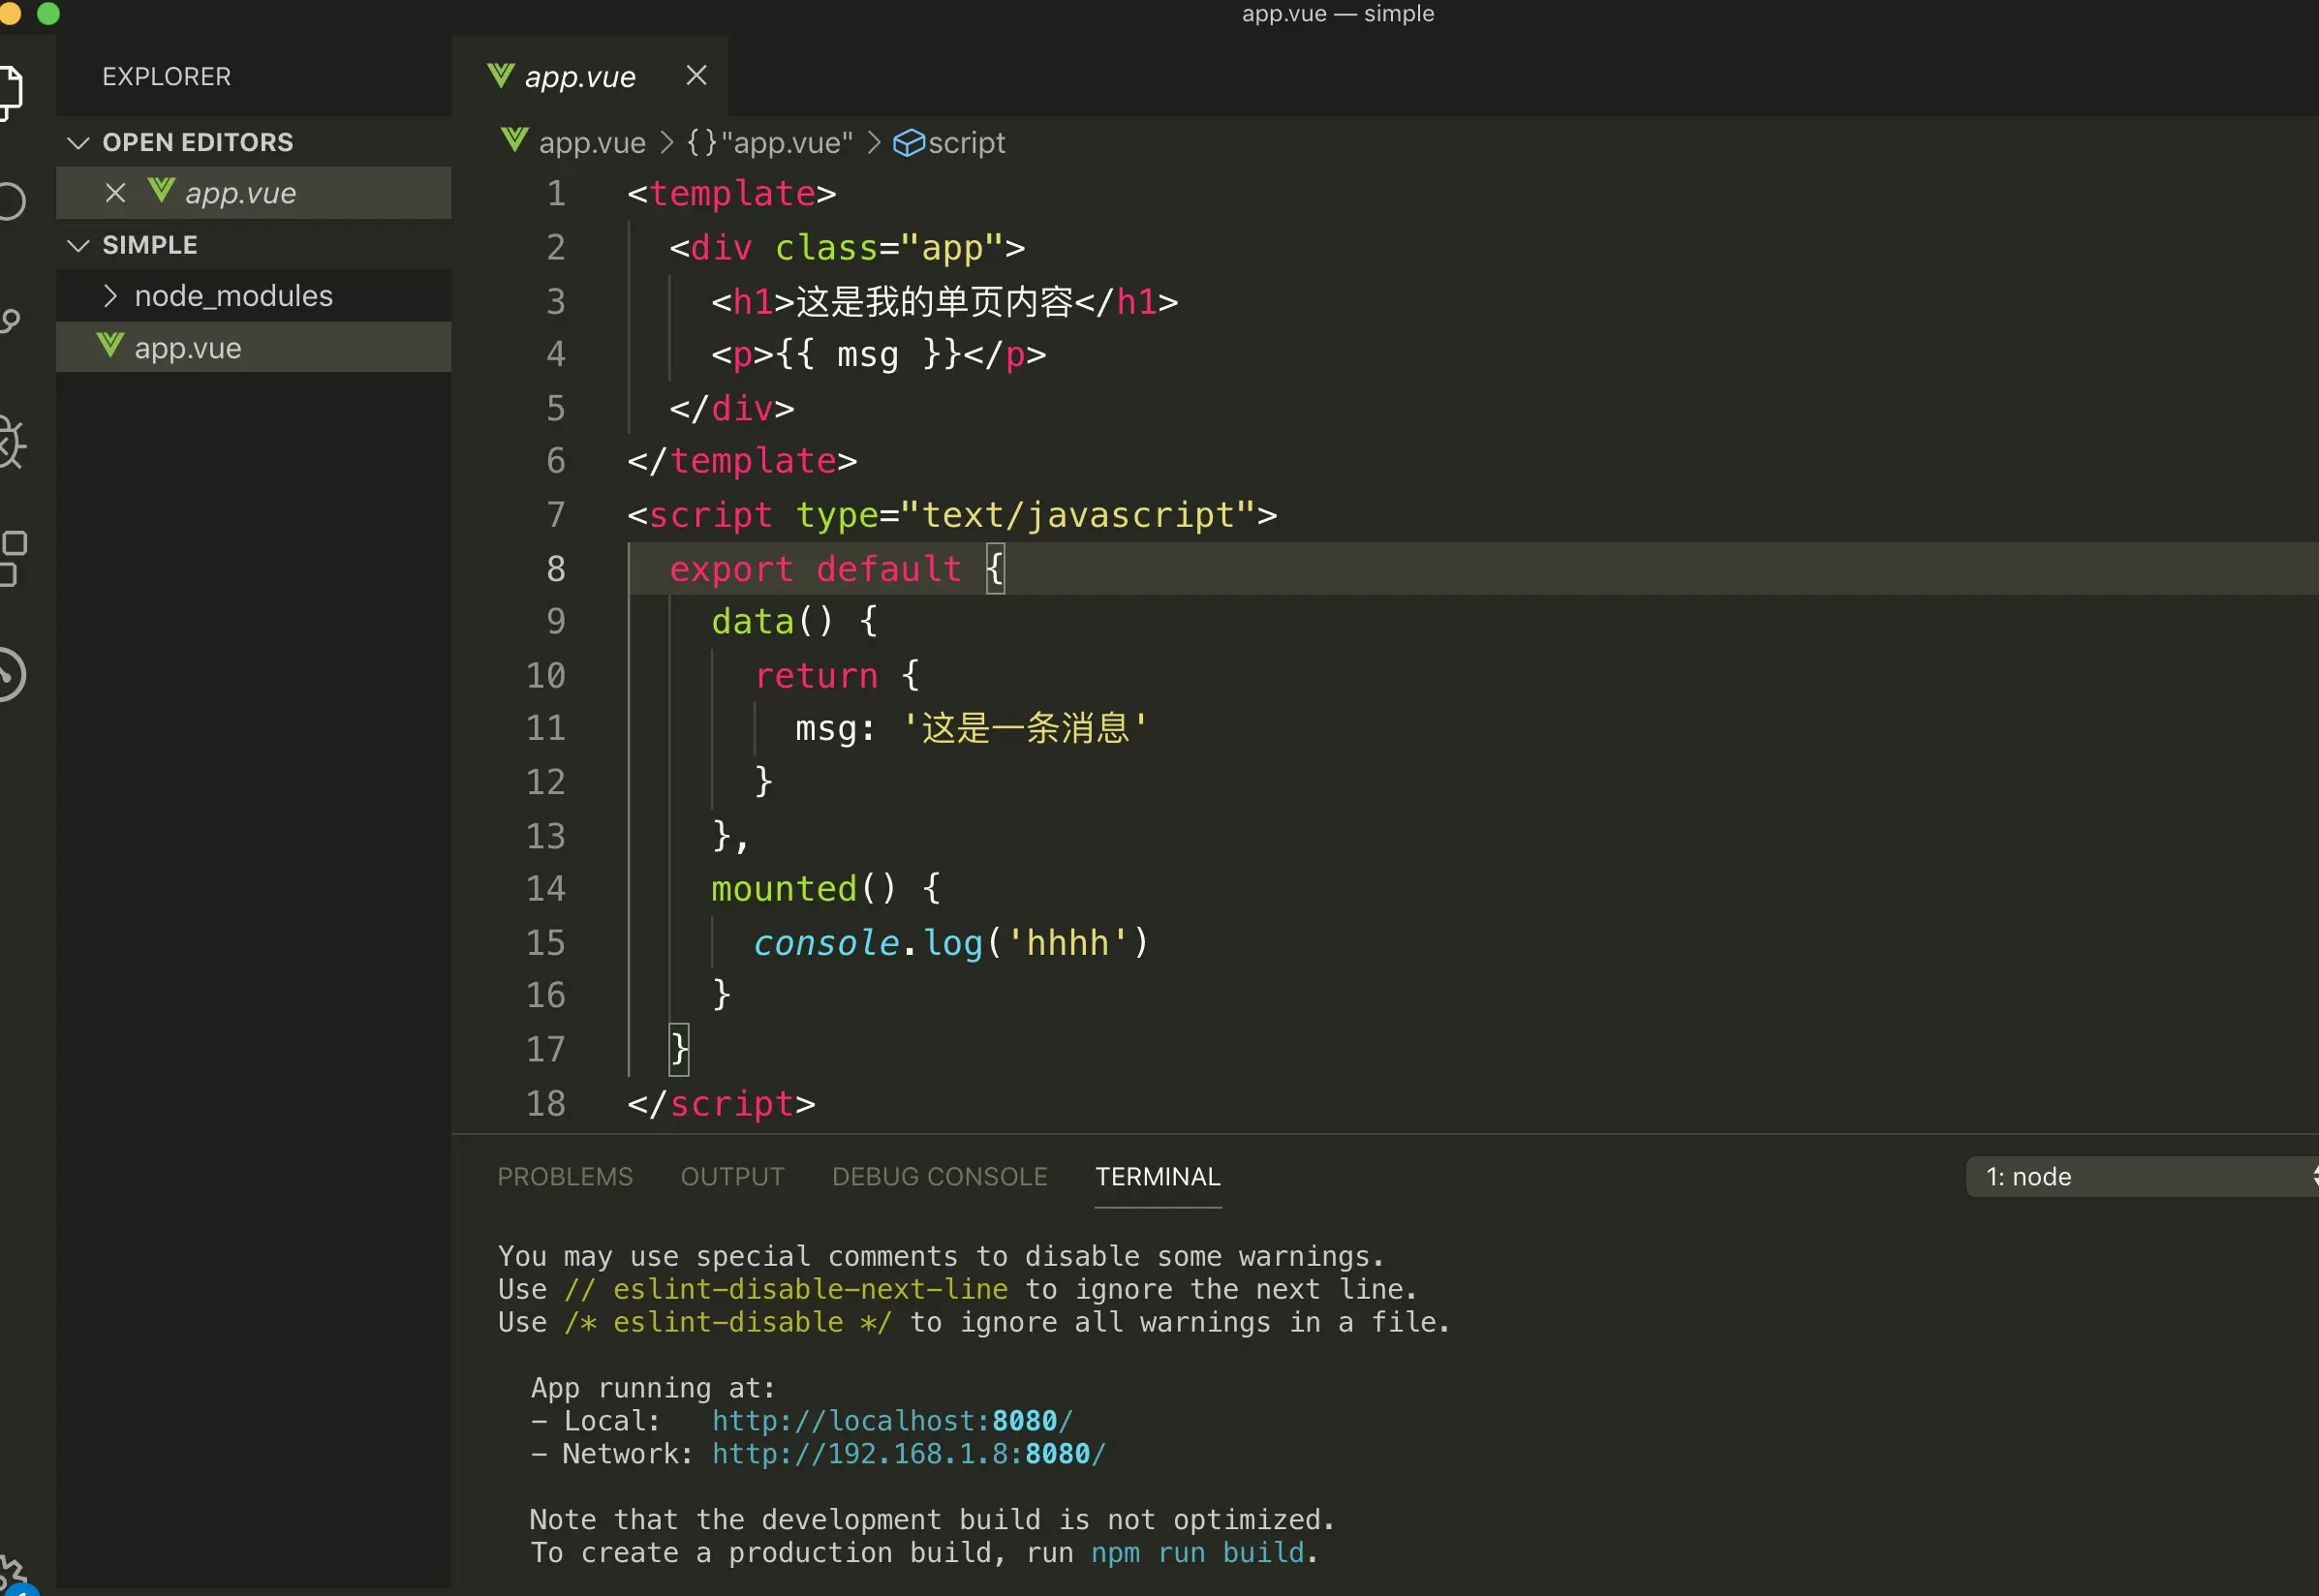
Task: Expand the node_modules folder
Action: (110, 296)
